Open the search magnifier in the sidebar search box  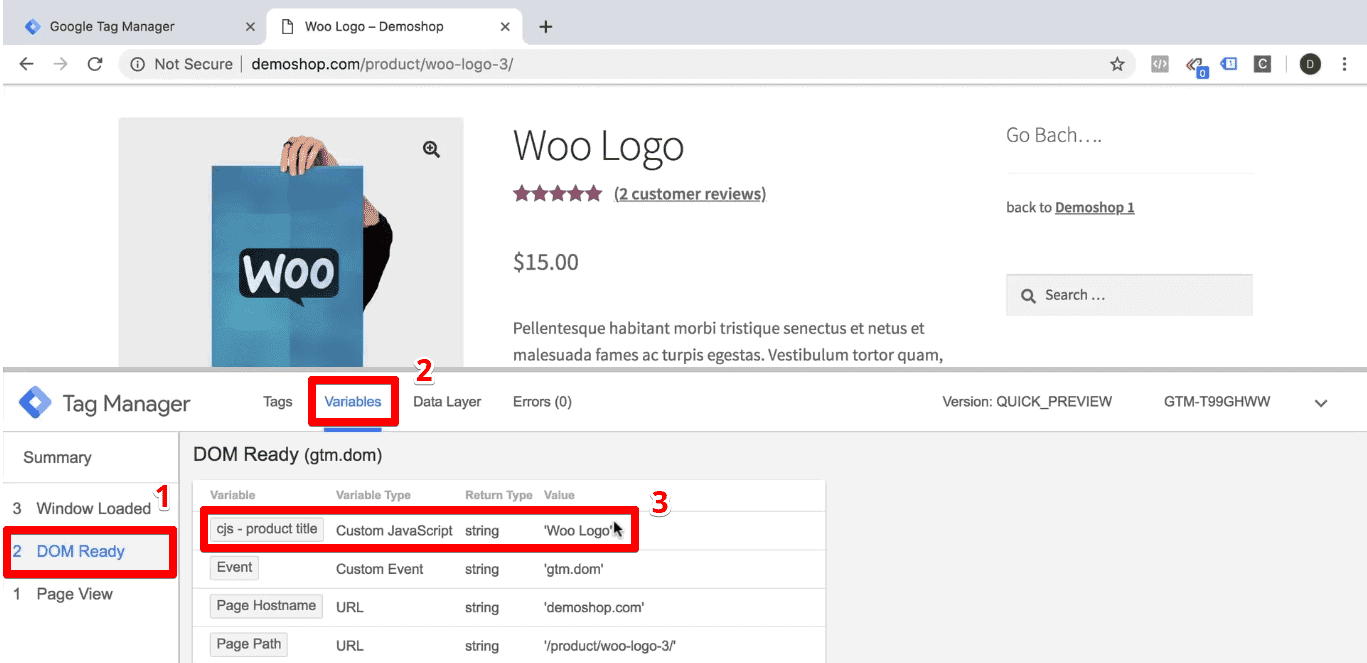1028,294
